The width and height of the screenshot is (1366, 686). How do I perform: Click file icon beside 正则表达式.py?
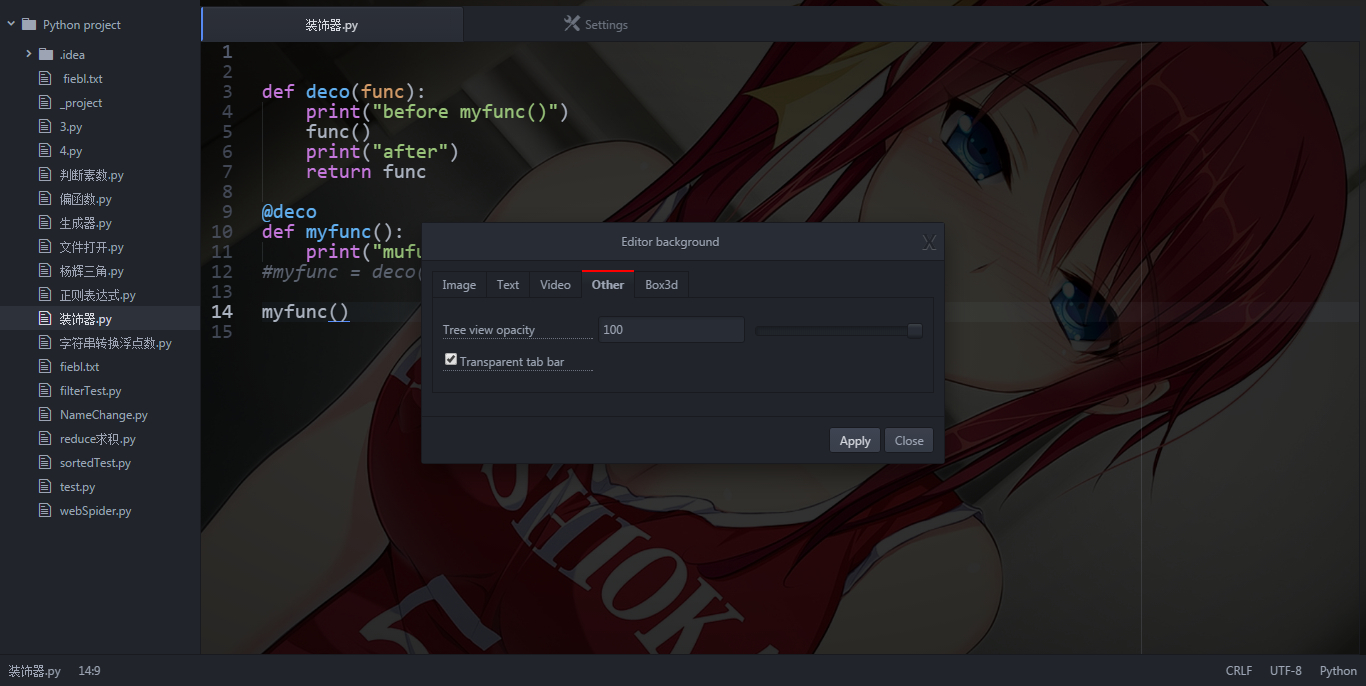[x=44, y=294]
